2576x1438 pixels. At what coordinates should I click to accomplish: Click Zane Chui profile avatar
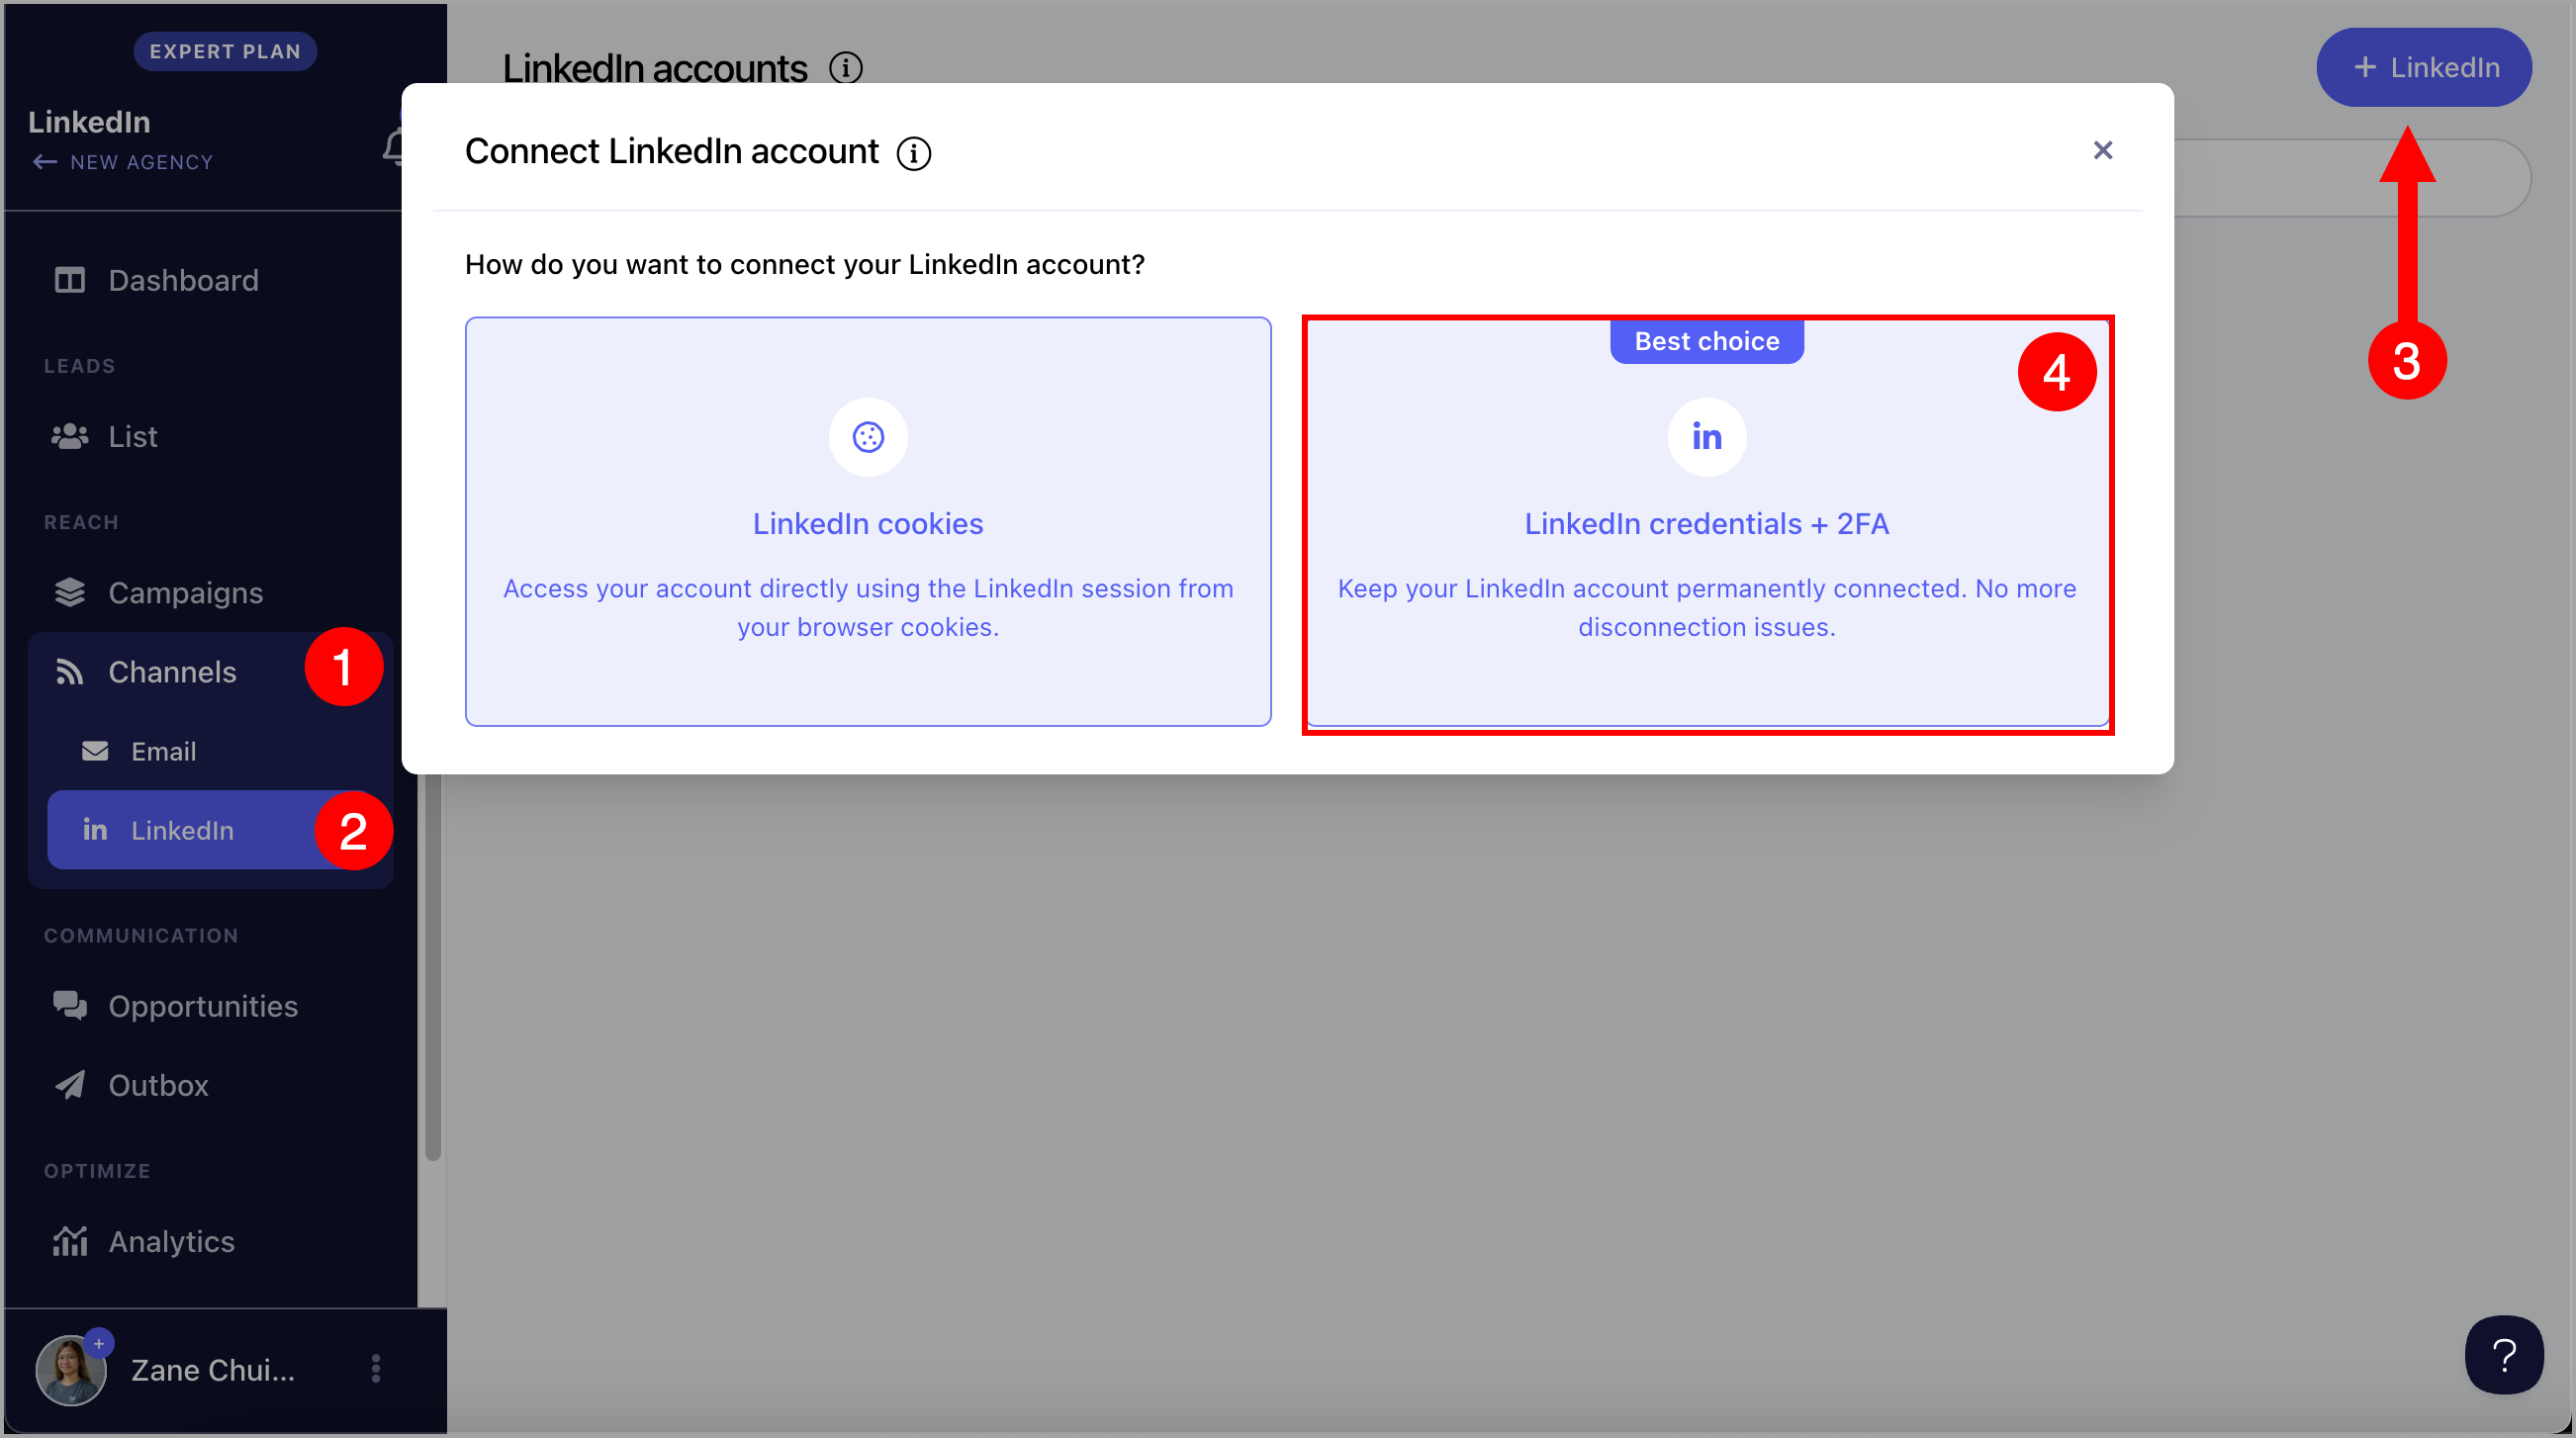(70, 1370)
